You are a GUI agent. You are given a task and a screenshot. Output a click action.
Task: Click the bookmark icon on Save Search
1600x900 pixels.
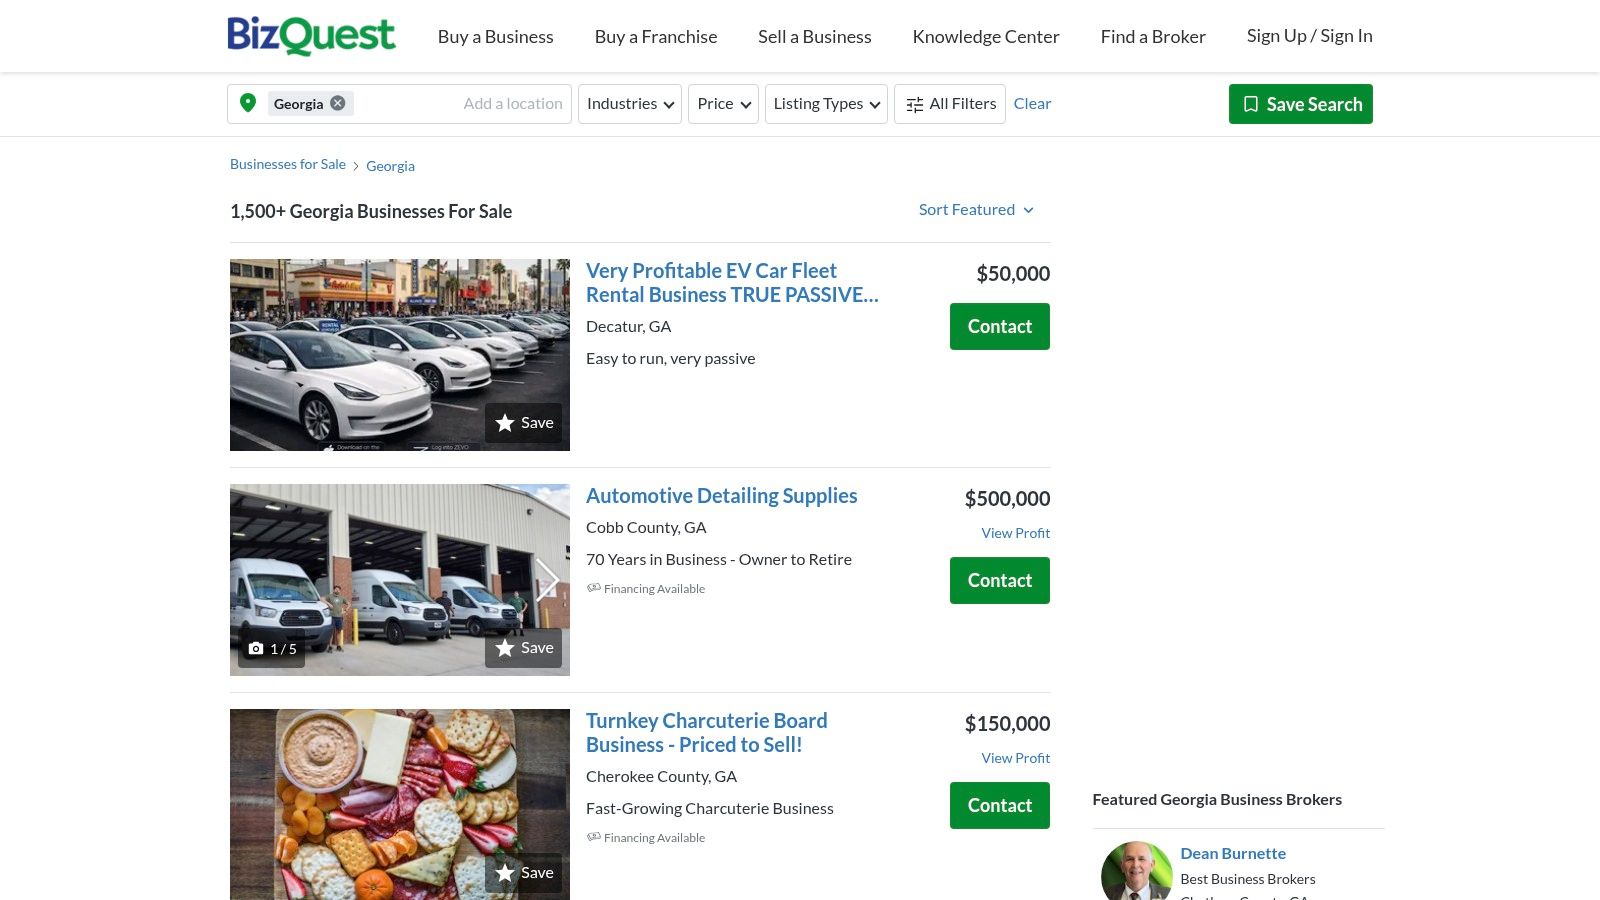point(1251,103)
